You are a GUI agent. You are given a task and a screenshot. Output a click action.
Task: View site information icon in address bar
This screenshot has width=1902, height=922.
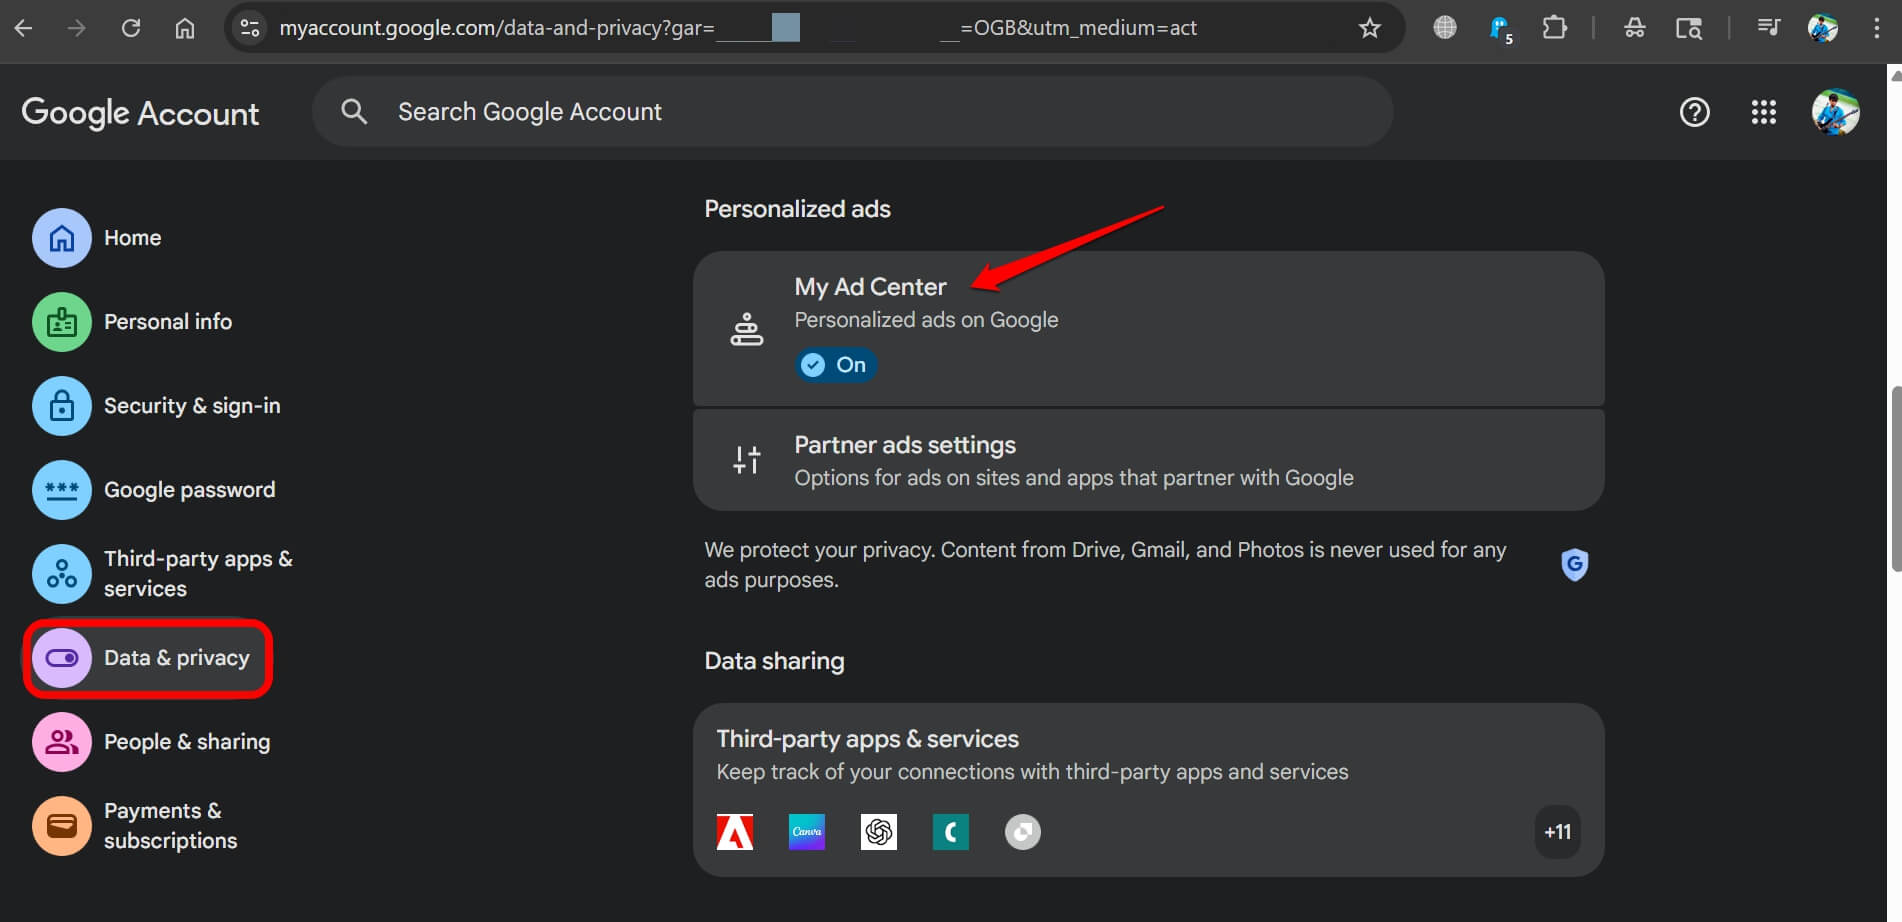(x=250, y=28)
